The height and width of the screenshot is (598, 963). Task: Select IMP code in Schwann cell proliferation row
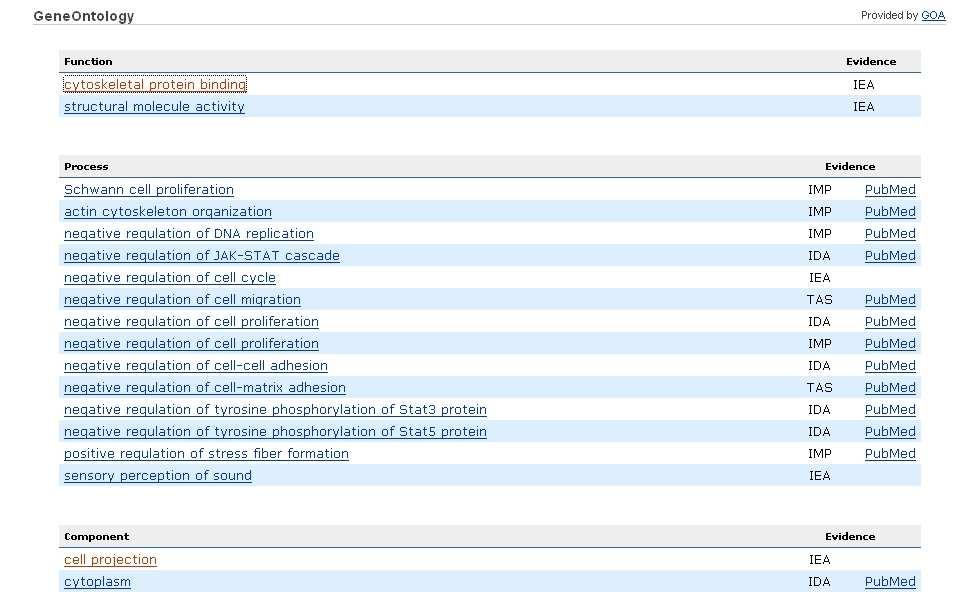click(820, 190)
